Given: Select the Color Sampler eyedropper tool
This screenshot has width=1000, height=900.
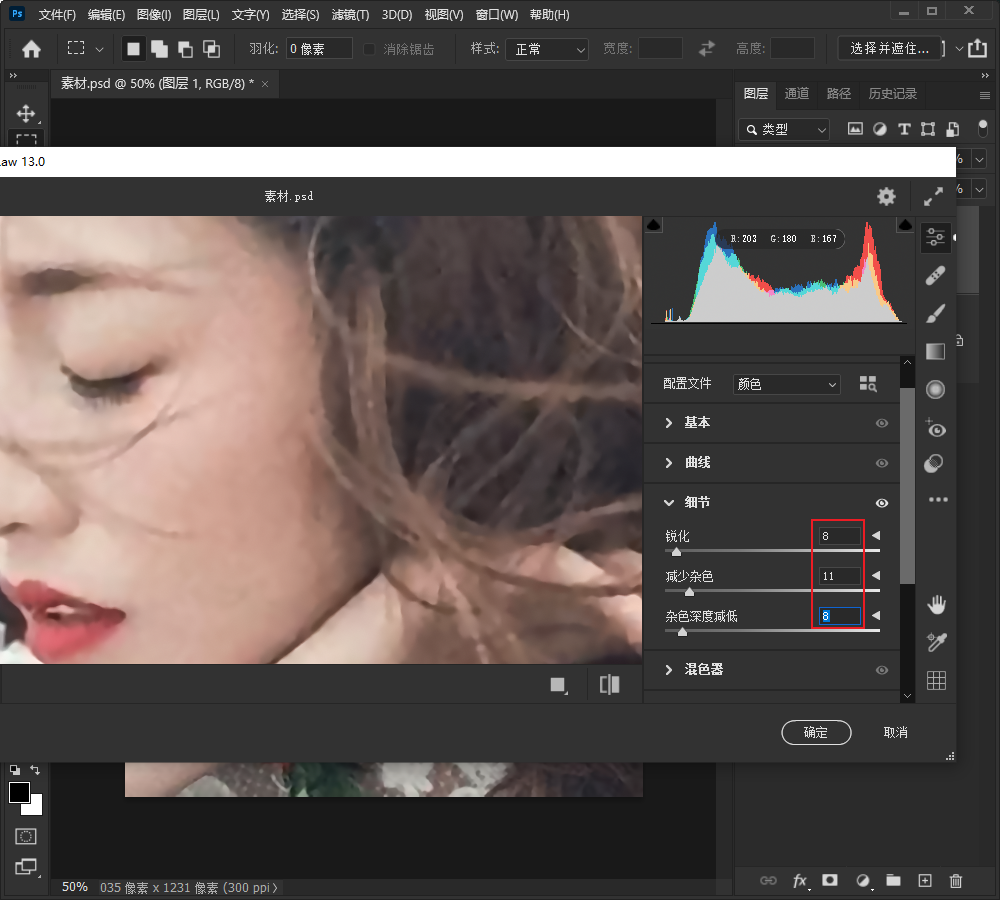Looking at the screenshot, I should point(936,642).
